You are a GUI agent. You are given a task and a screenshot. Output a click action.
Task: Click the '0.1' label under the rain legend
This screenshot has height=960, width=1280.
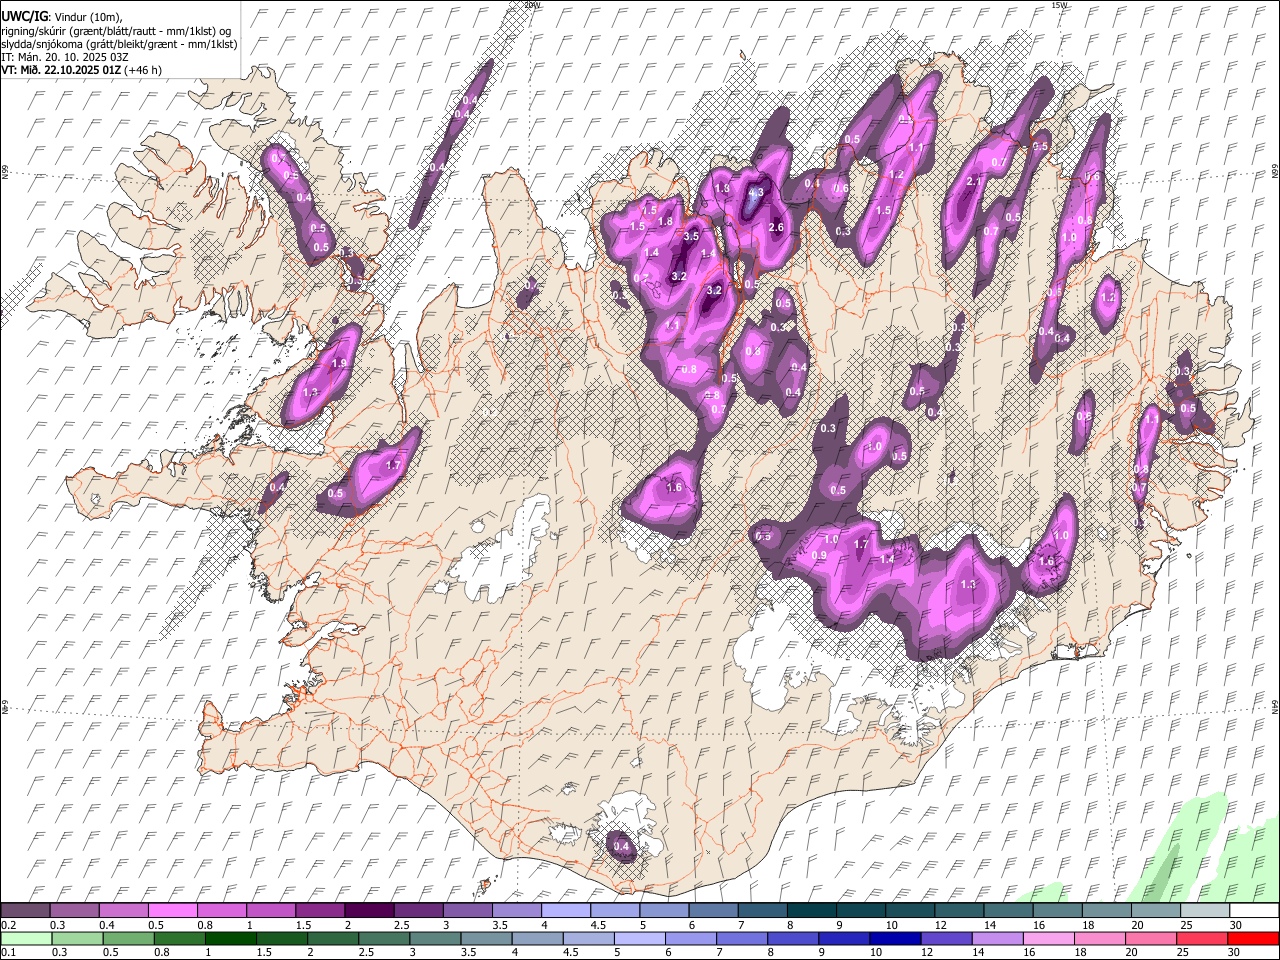(x=9, y=952)
